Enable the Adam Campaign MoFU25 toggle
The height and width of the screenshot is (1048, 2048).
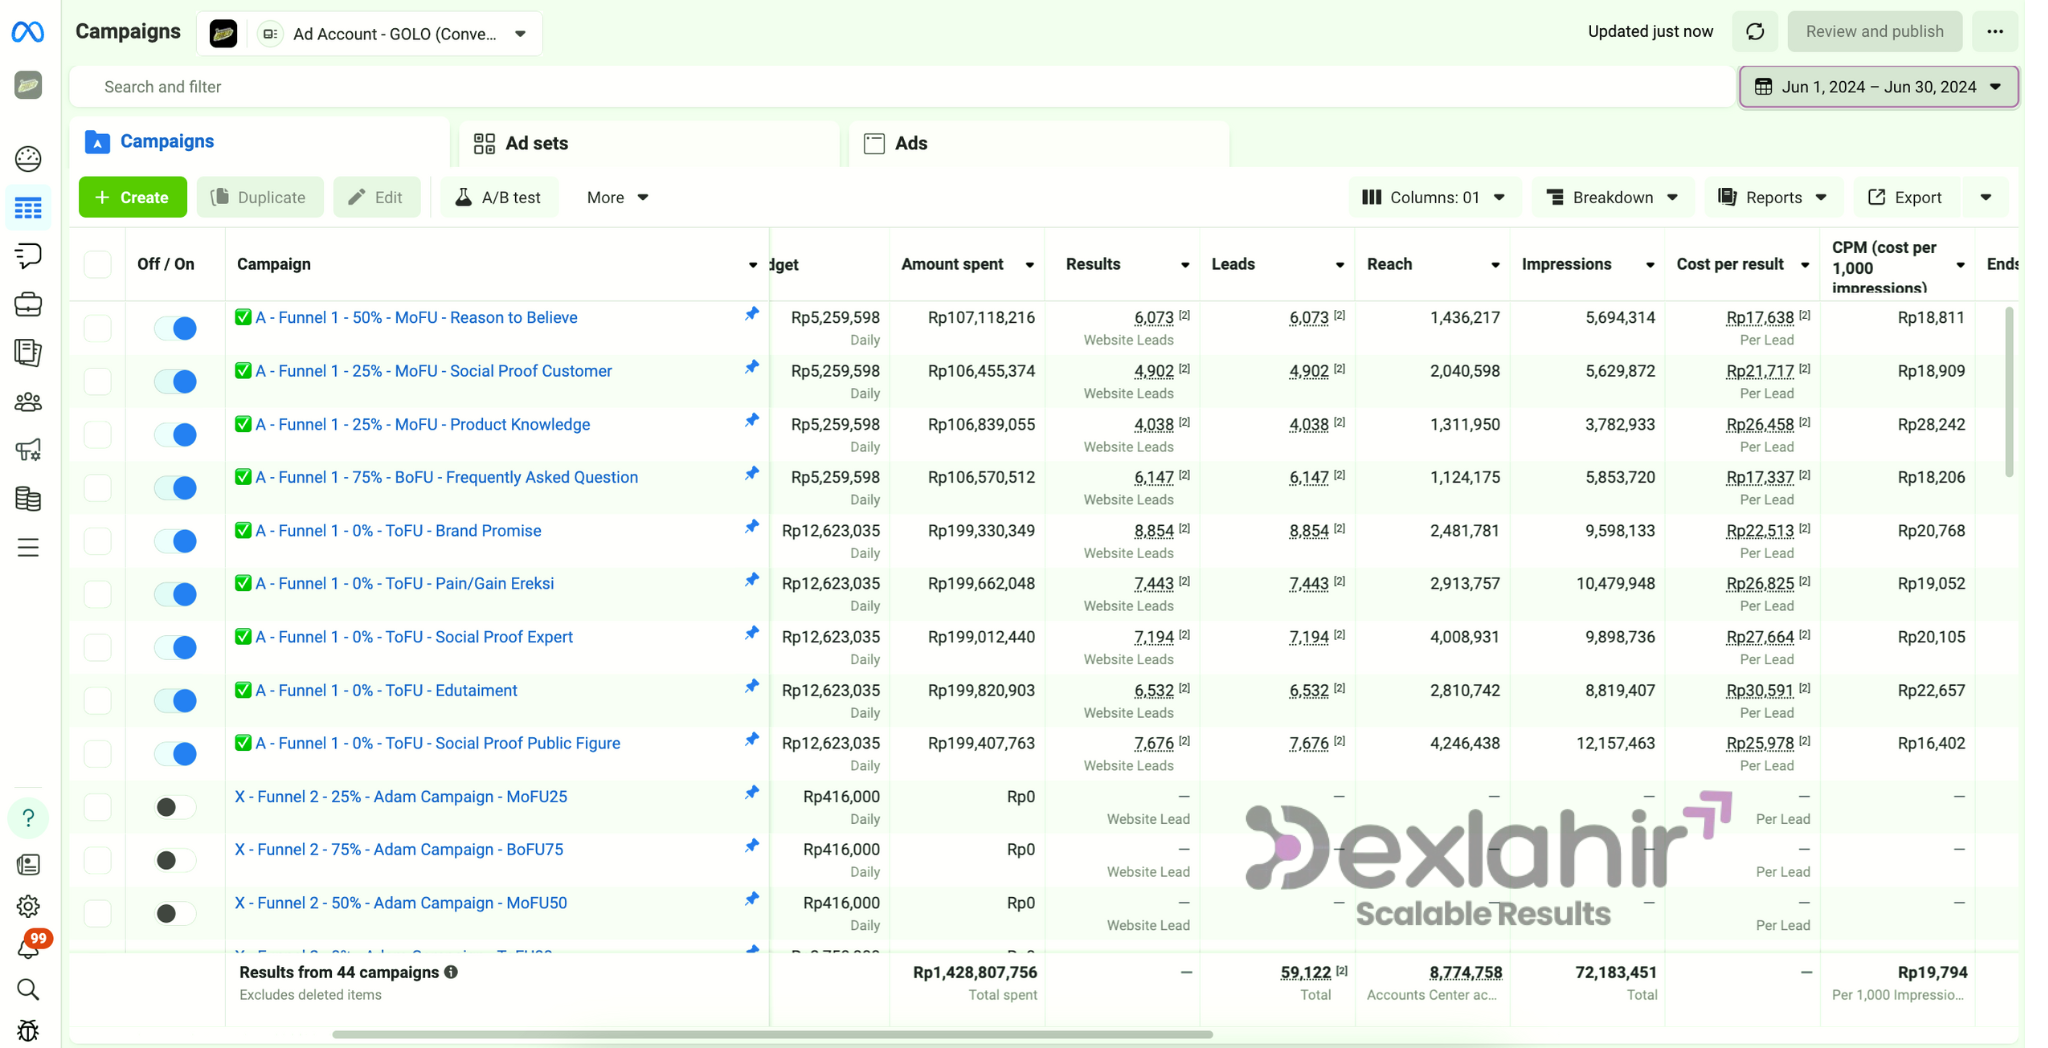point(176,807)
